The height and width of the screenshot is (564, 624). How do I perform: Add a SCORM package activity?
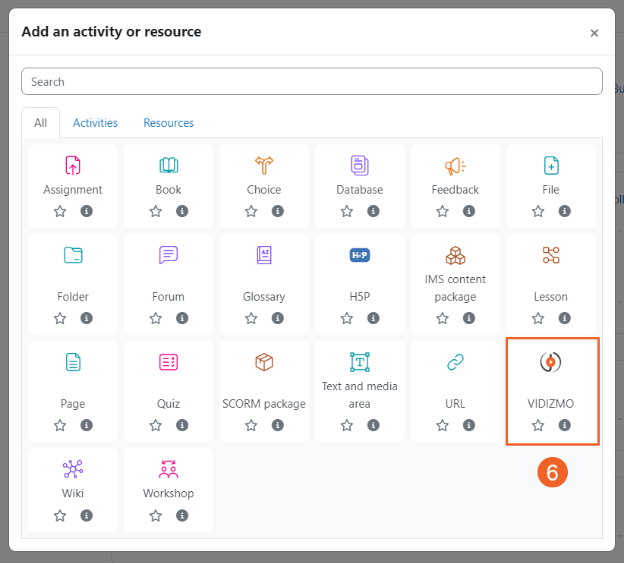tap(264, 362)
